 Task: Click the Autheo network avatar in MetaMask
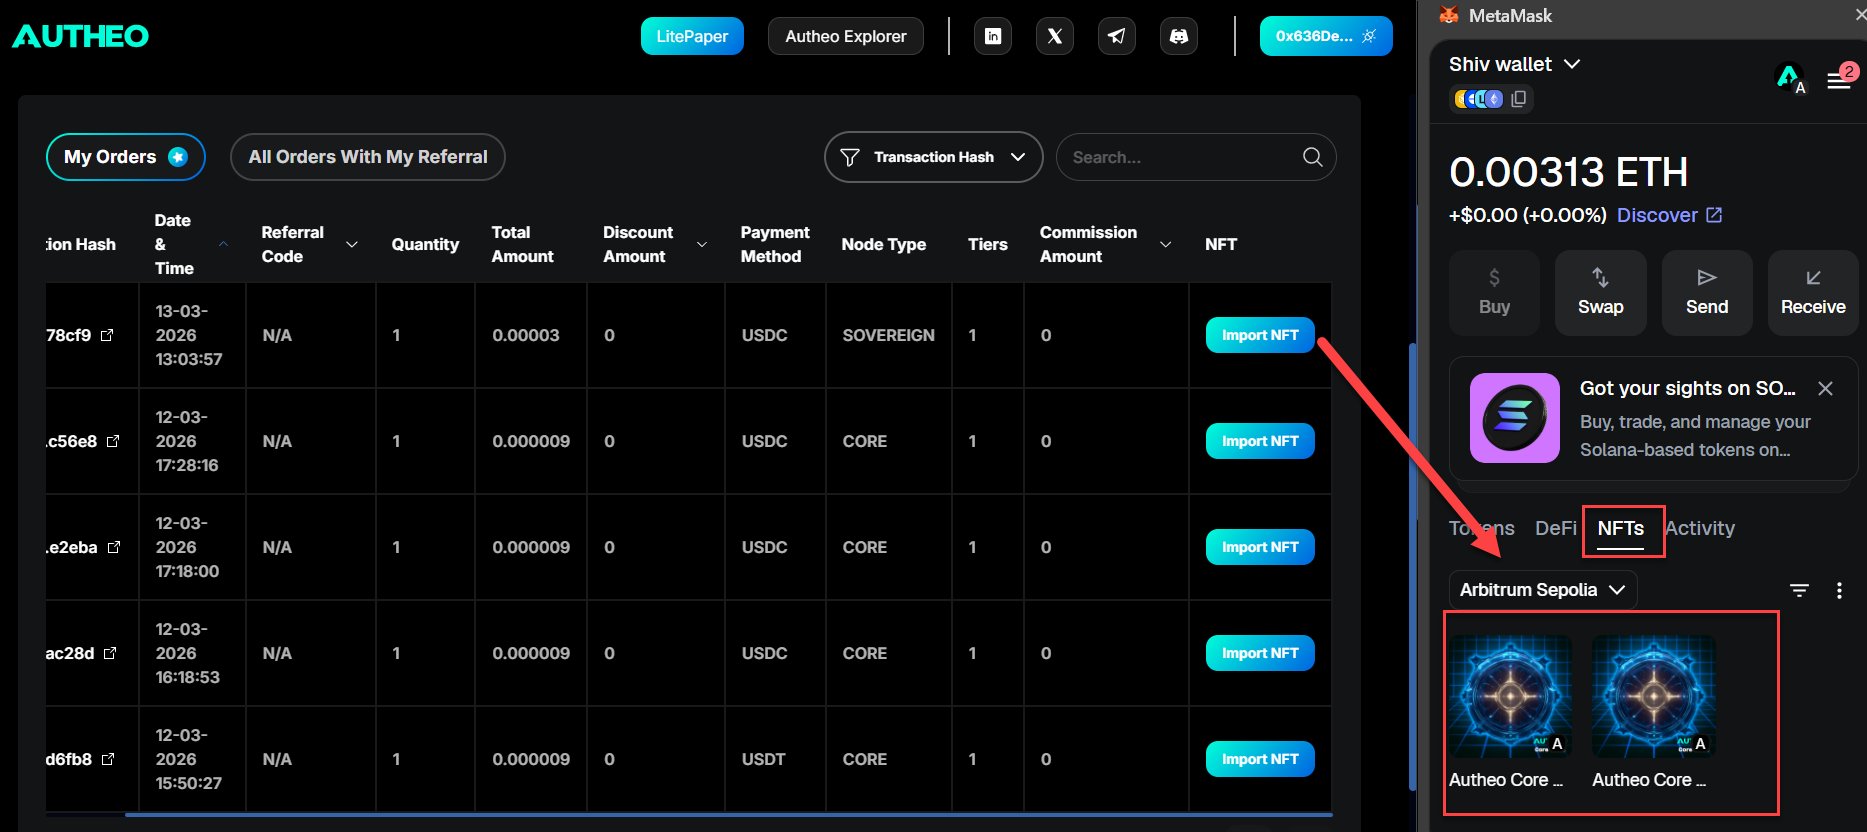pos(1789,78)
